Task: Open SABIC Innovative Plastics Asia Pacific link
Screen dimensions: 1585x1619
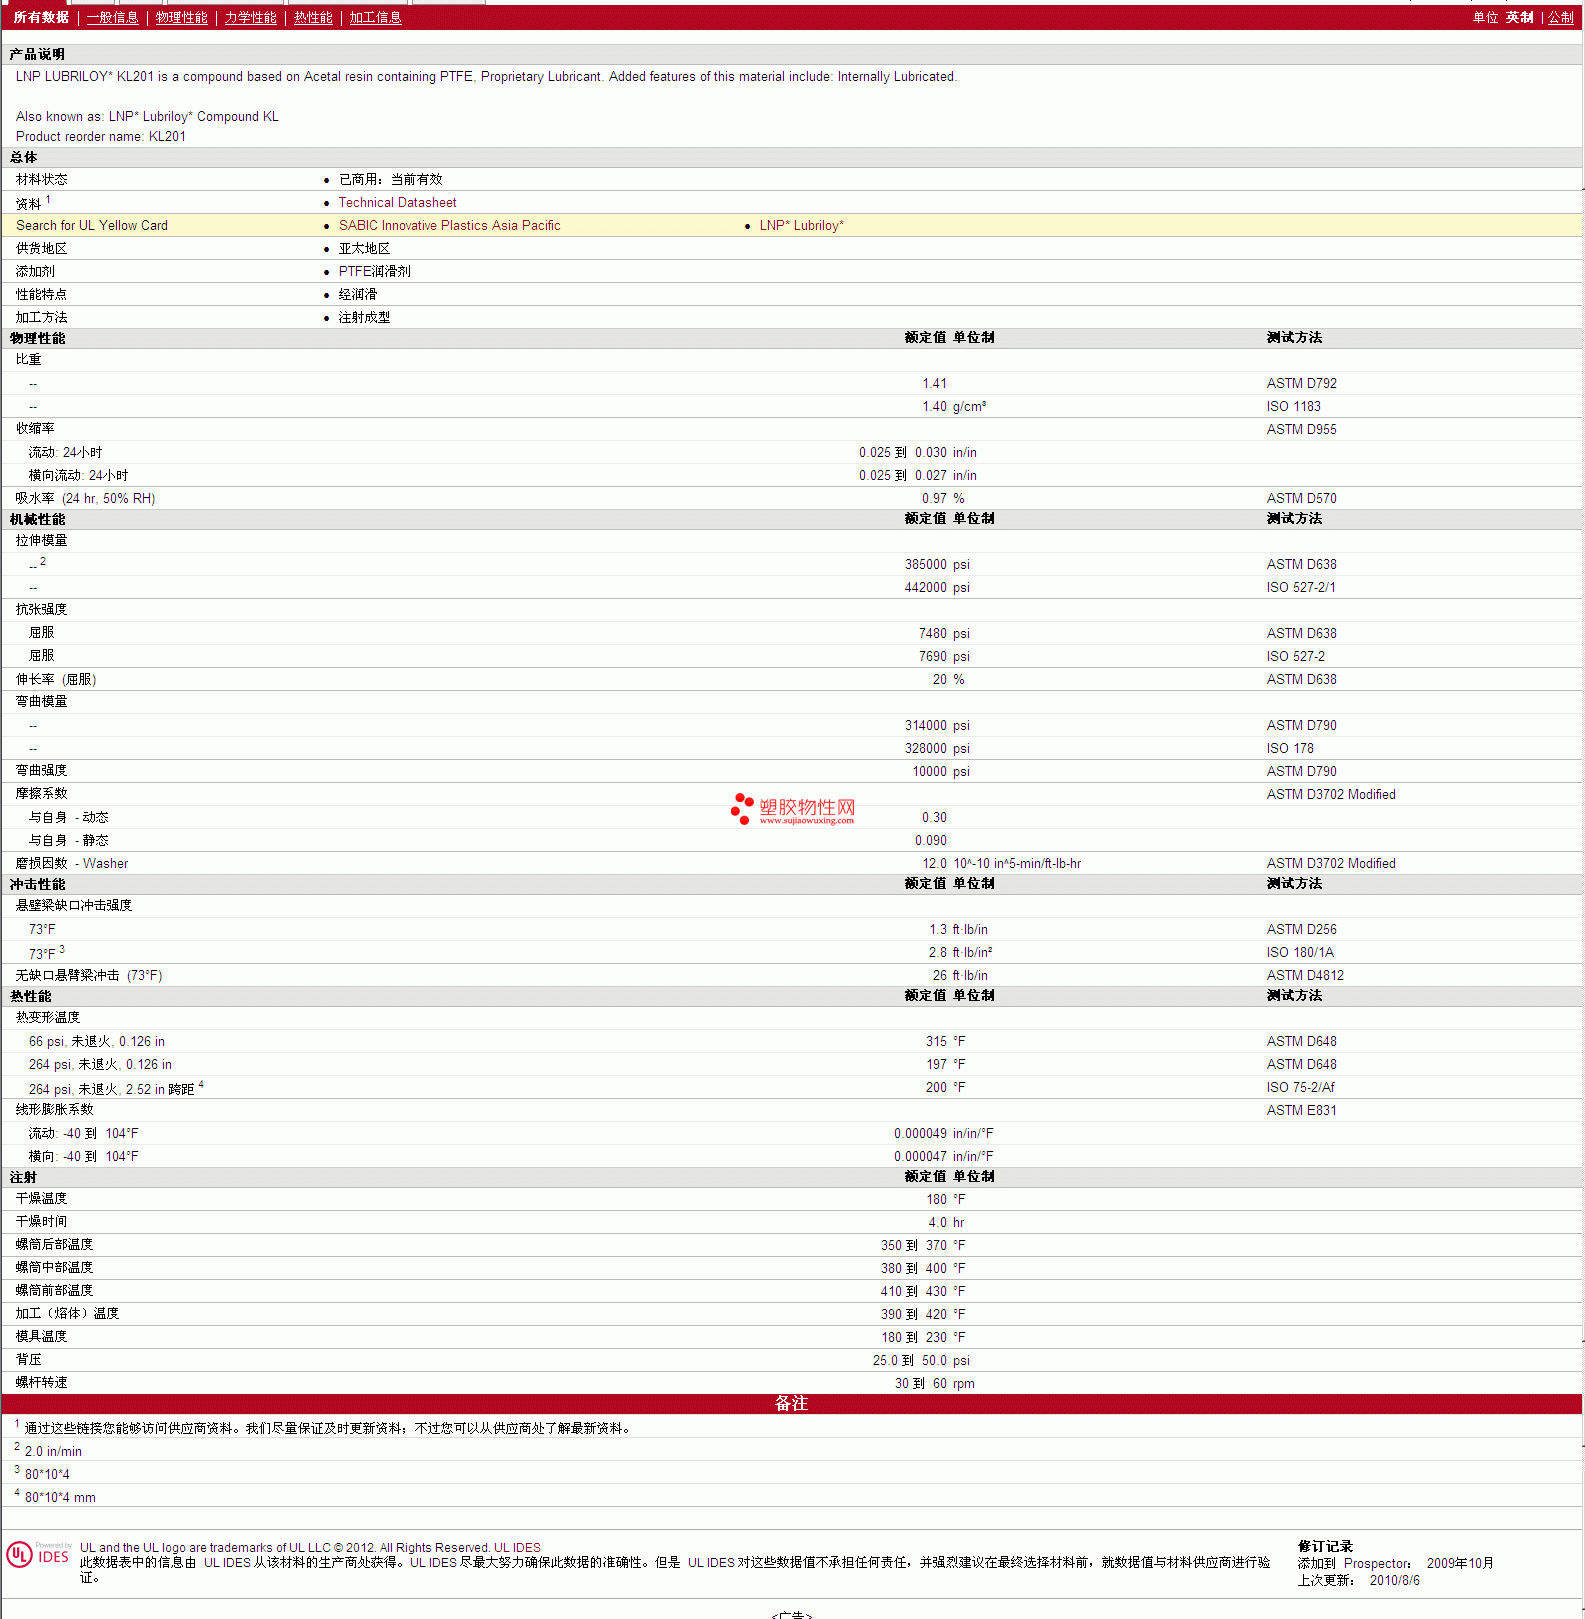Action: point(449,226)
